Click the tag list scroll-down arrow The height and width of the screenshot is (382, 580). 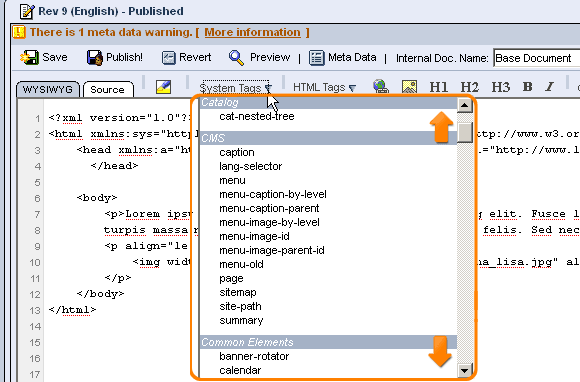coord(465,370)
